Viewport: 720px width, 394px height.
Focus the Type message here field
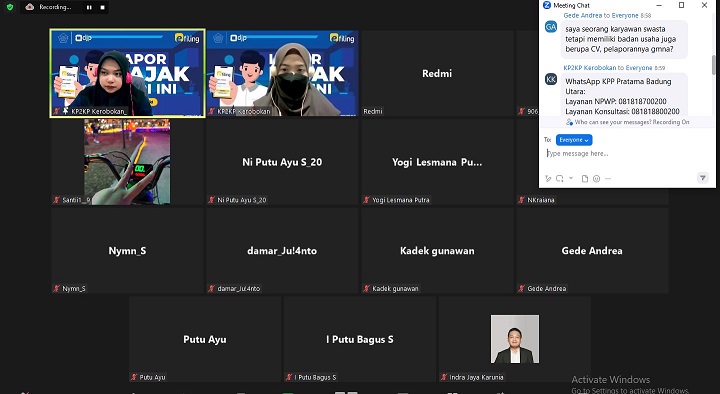627,154
